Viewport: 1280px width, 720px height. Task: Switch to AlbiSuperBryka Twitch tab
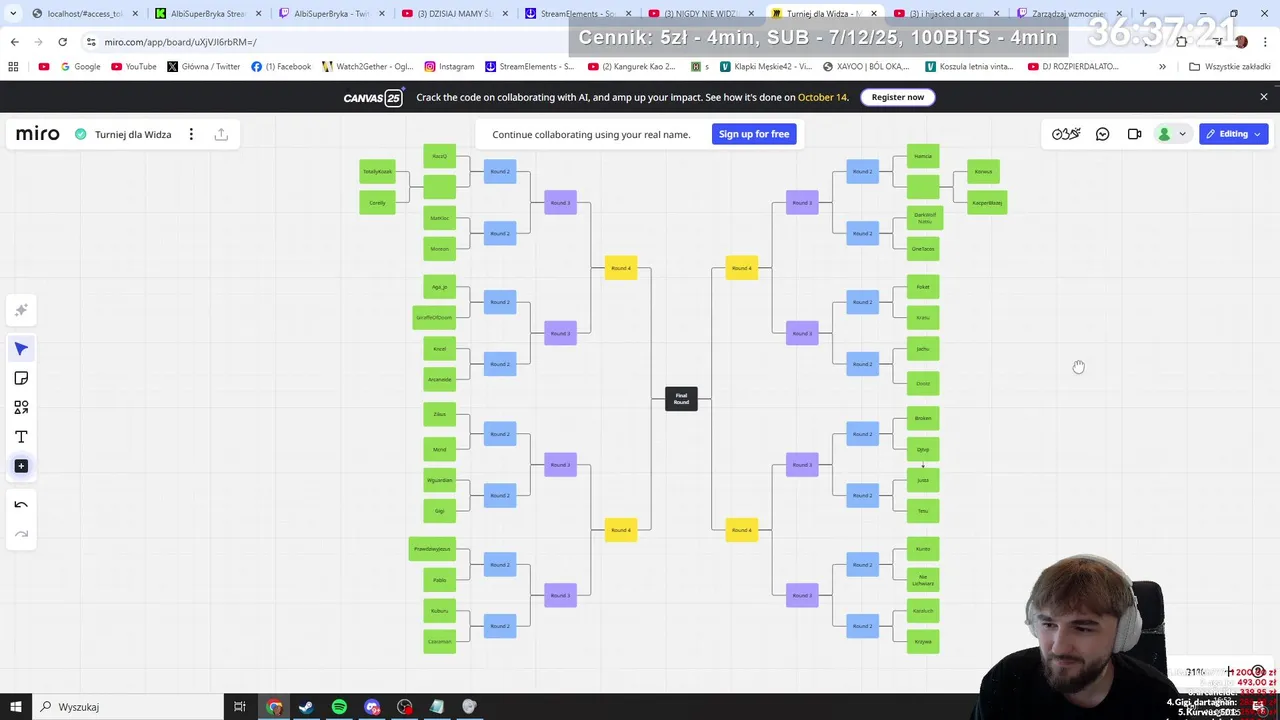(331, 14)
